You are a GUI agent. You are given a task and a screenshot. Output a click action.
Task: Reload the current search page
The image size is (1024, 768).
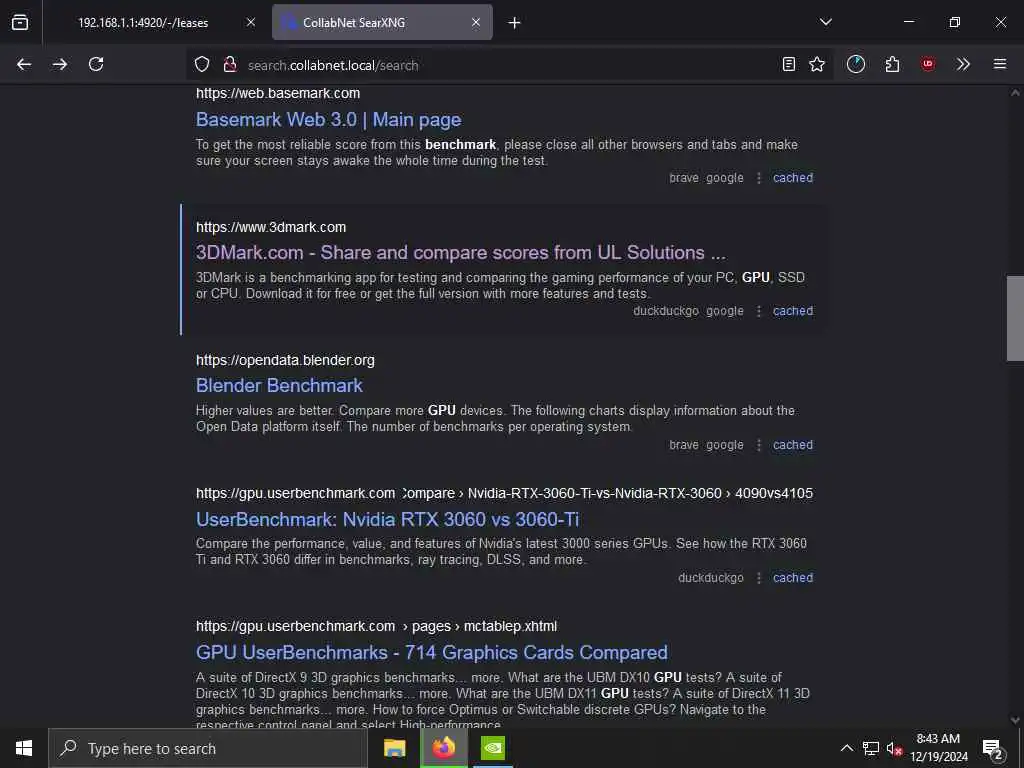tap(96, 64)
